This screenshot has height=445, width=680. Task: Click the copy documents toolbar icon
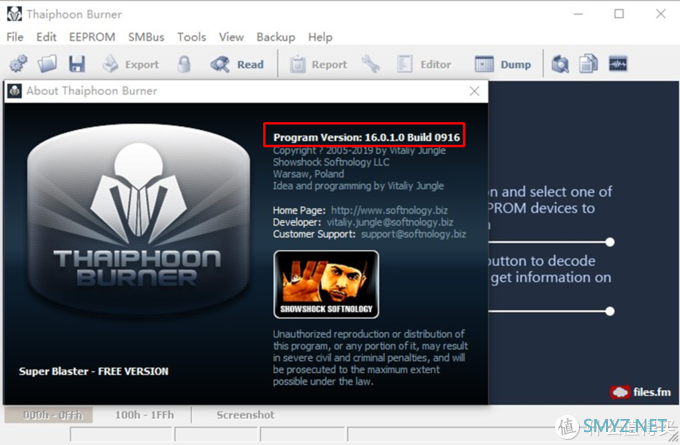pyautogui.click(x=588, y=64)
